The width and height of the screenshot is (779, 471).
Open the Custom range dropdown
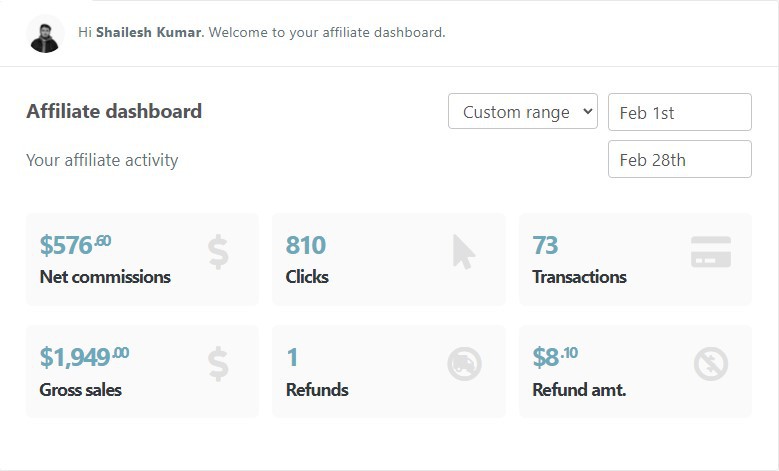523,111
